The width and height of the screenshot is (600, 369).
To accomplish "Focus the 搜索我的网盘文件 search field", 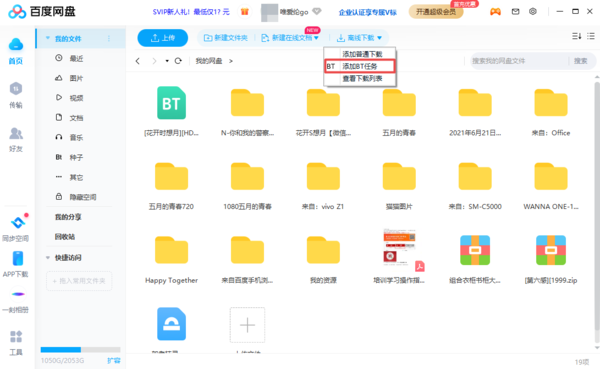I will click(518, 61).
